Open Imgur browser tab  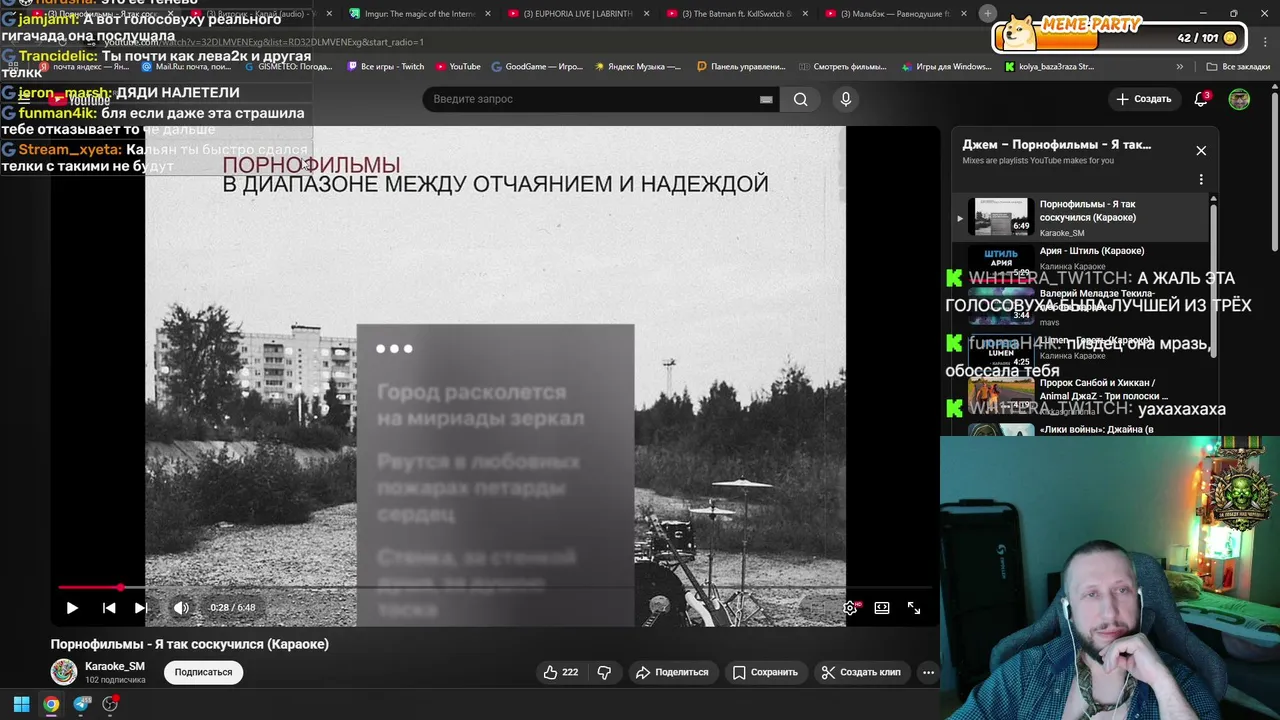[412, 14]
